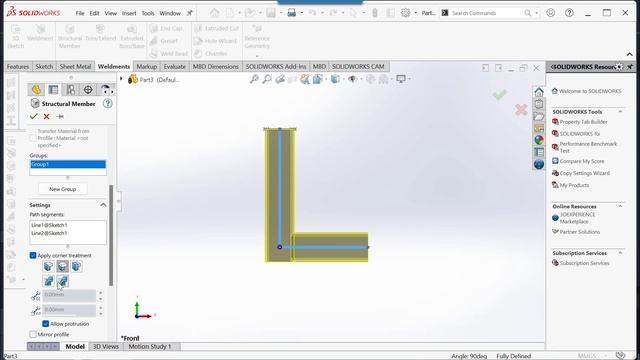The width and height of the screenshot is (640, 360).
Task: Open the Options gear dropdown arrow
Action: (x=416, y=13)
